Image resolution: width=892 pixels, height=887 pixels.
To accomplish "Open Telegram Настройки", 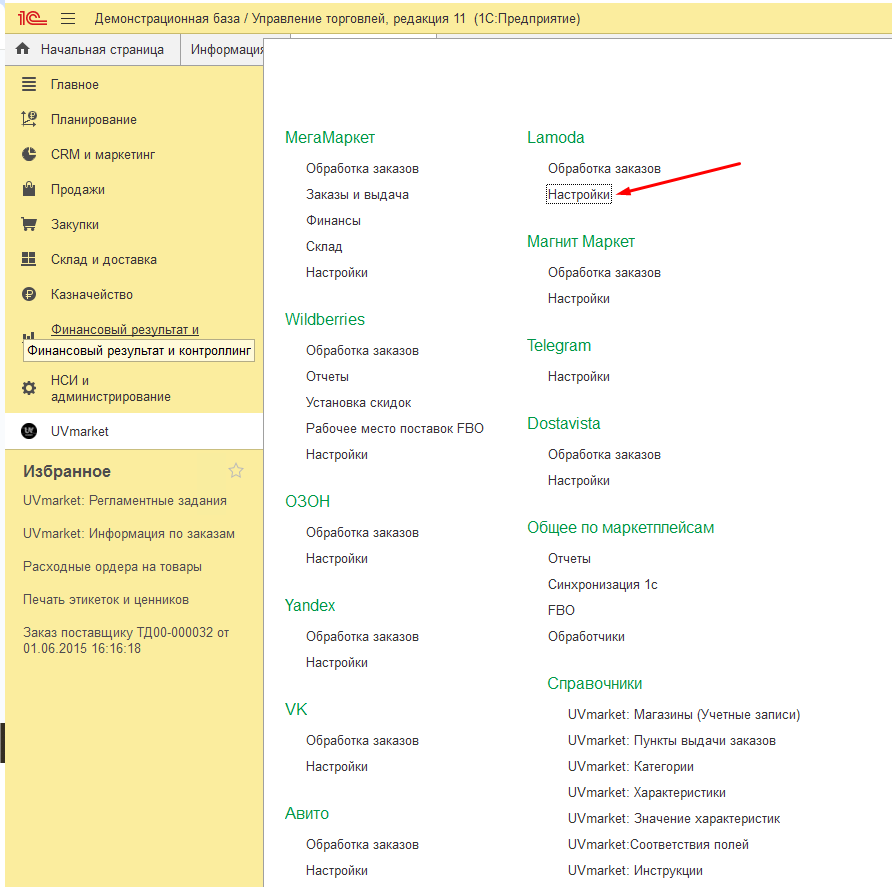I will pos(579,377).
